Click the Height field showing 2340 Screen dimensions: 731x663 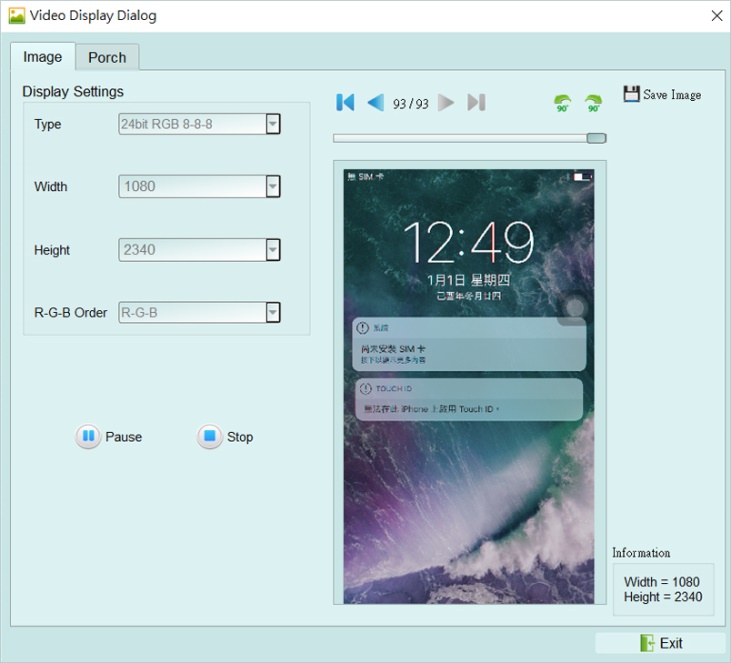pos(199,249)
